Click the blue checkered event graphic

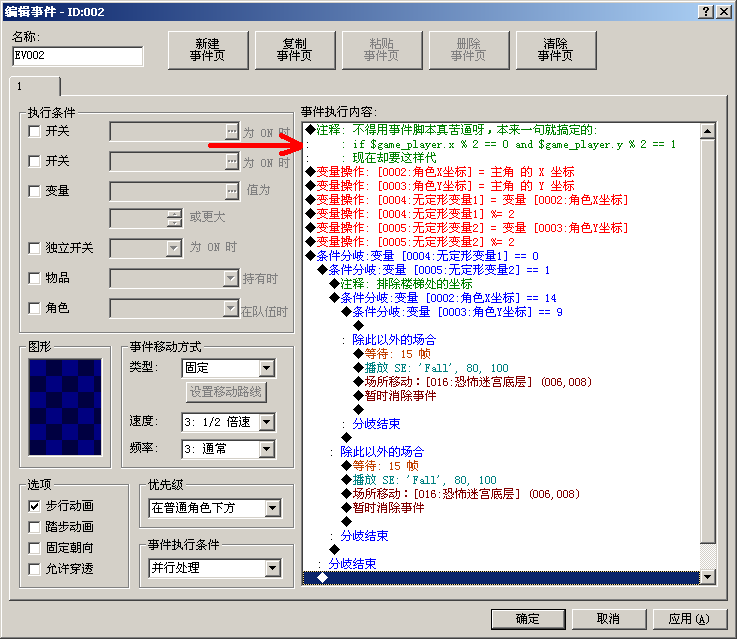[65, 407]
